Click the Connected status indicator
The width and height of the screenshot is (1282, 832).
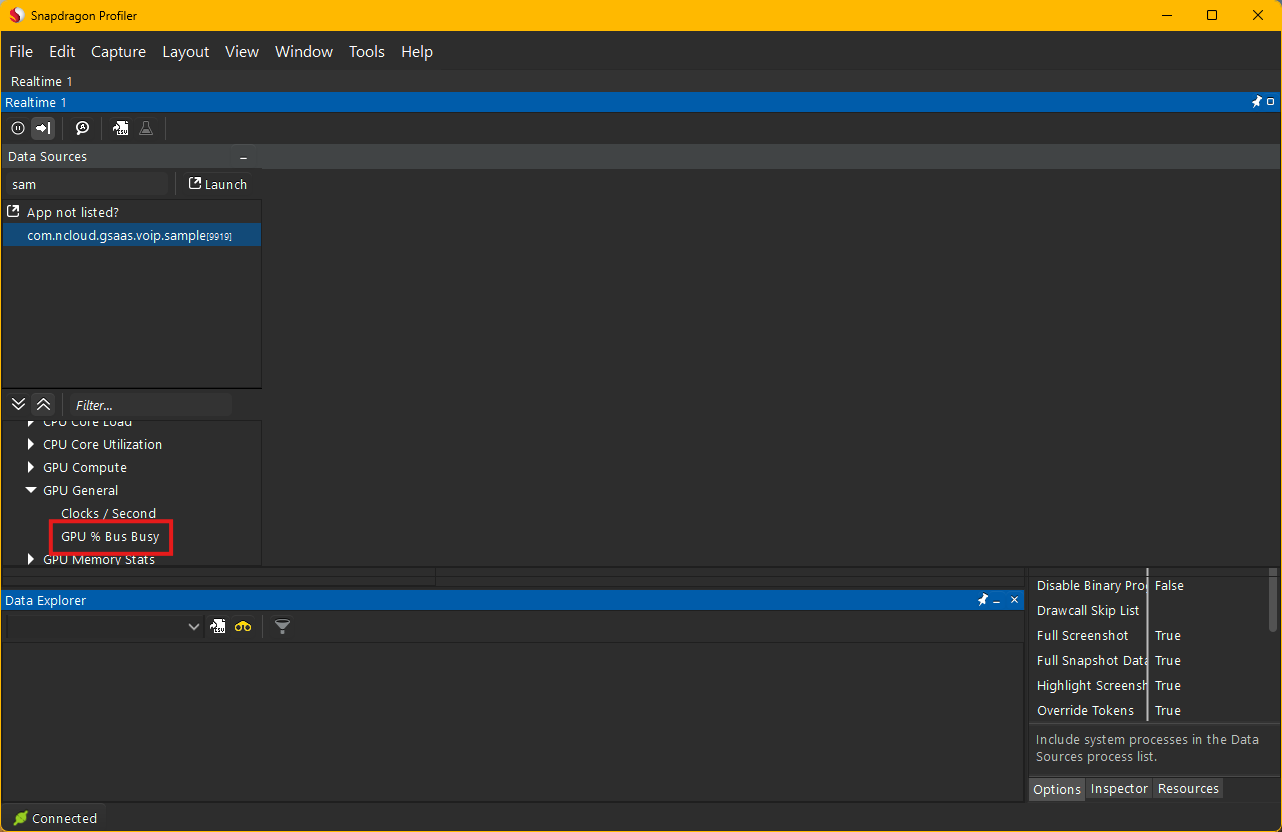tap(55, 818)
